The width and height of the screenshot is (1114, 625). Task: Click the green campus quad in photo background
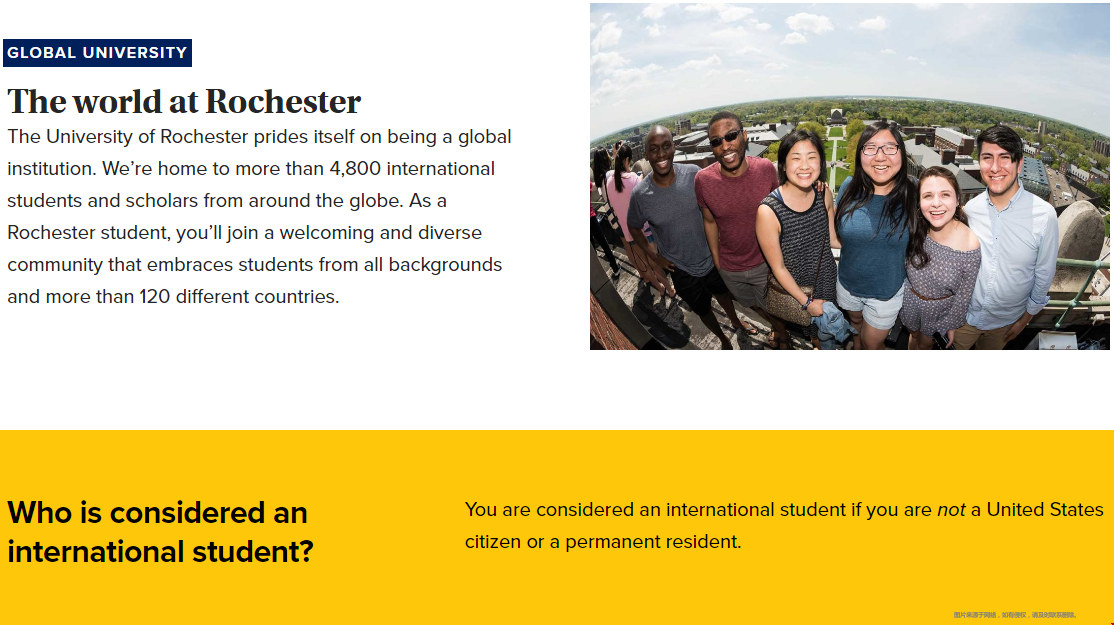tap(835, 150)
